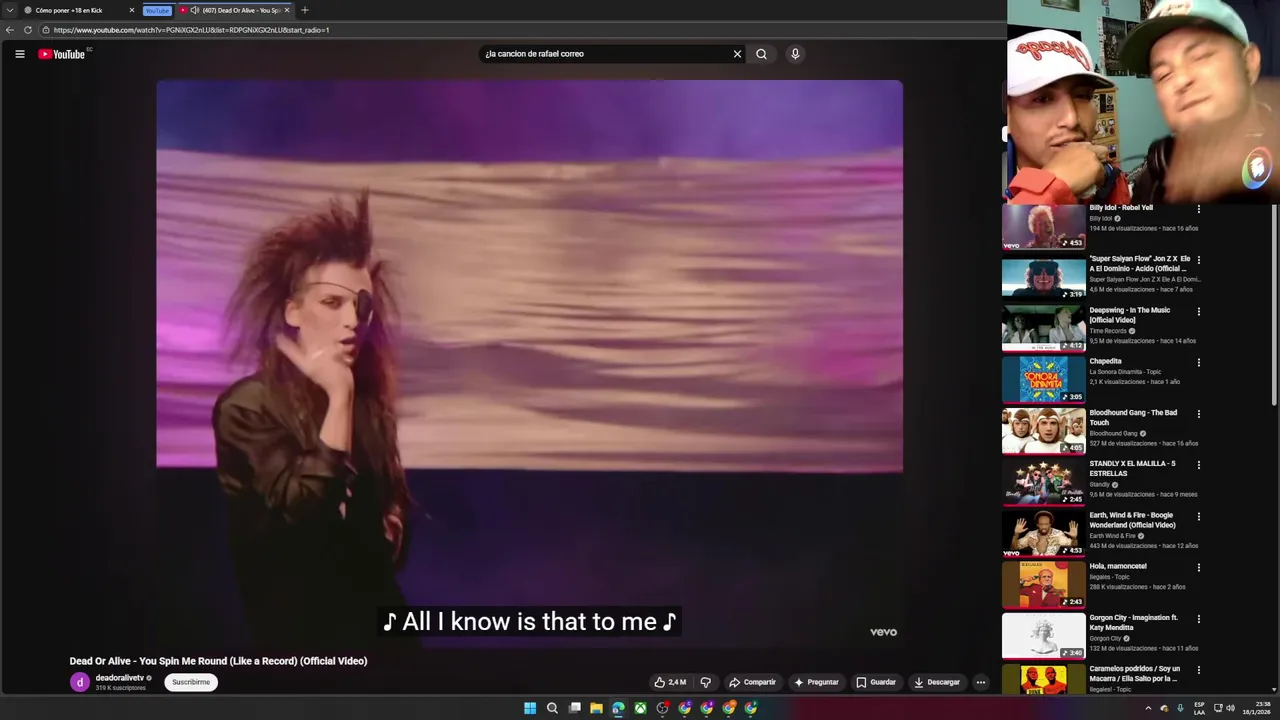
Task: Go to YouTube home via logo
Action: pos(62,54)
